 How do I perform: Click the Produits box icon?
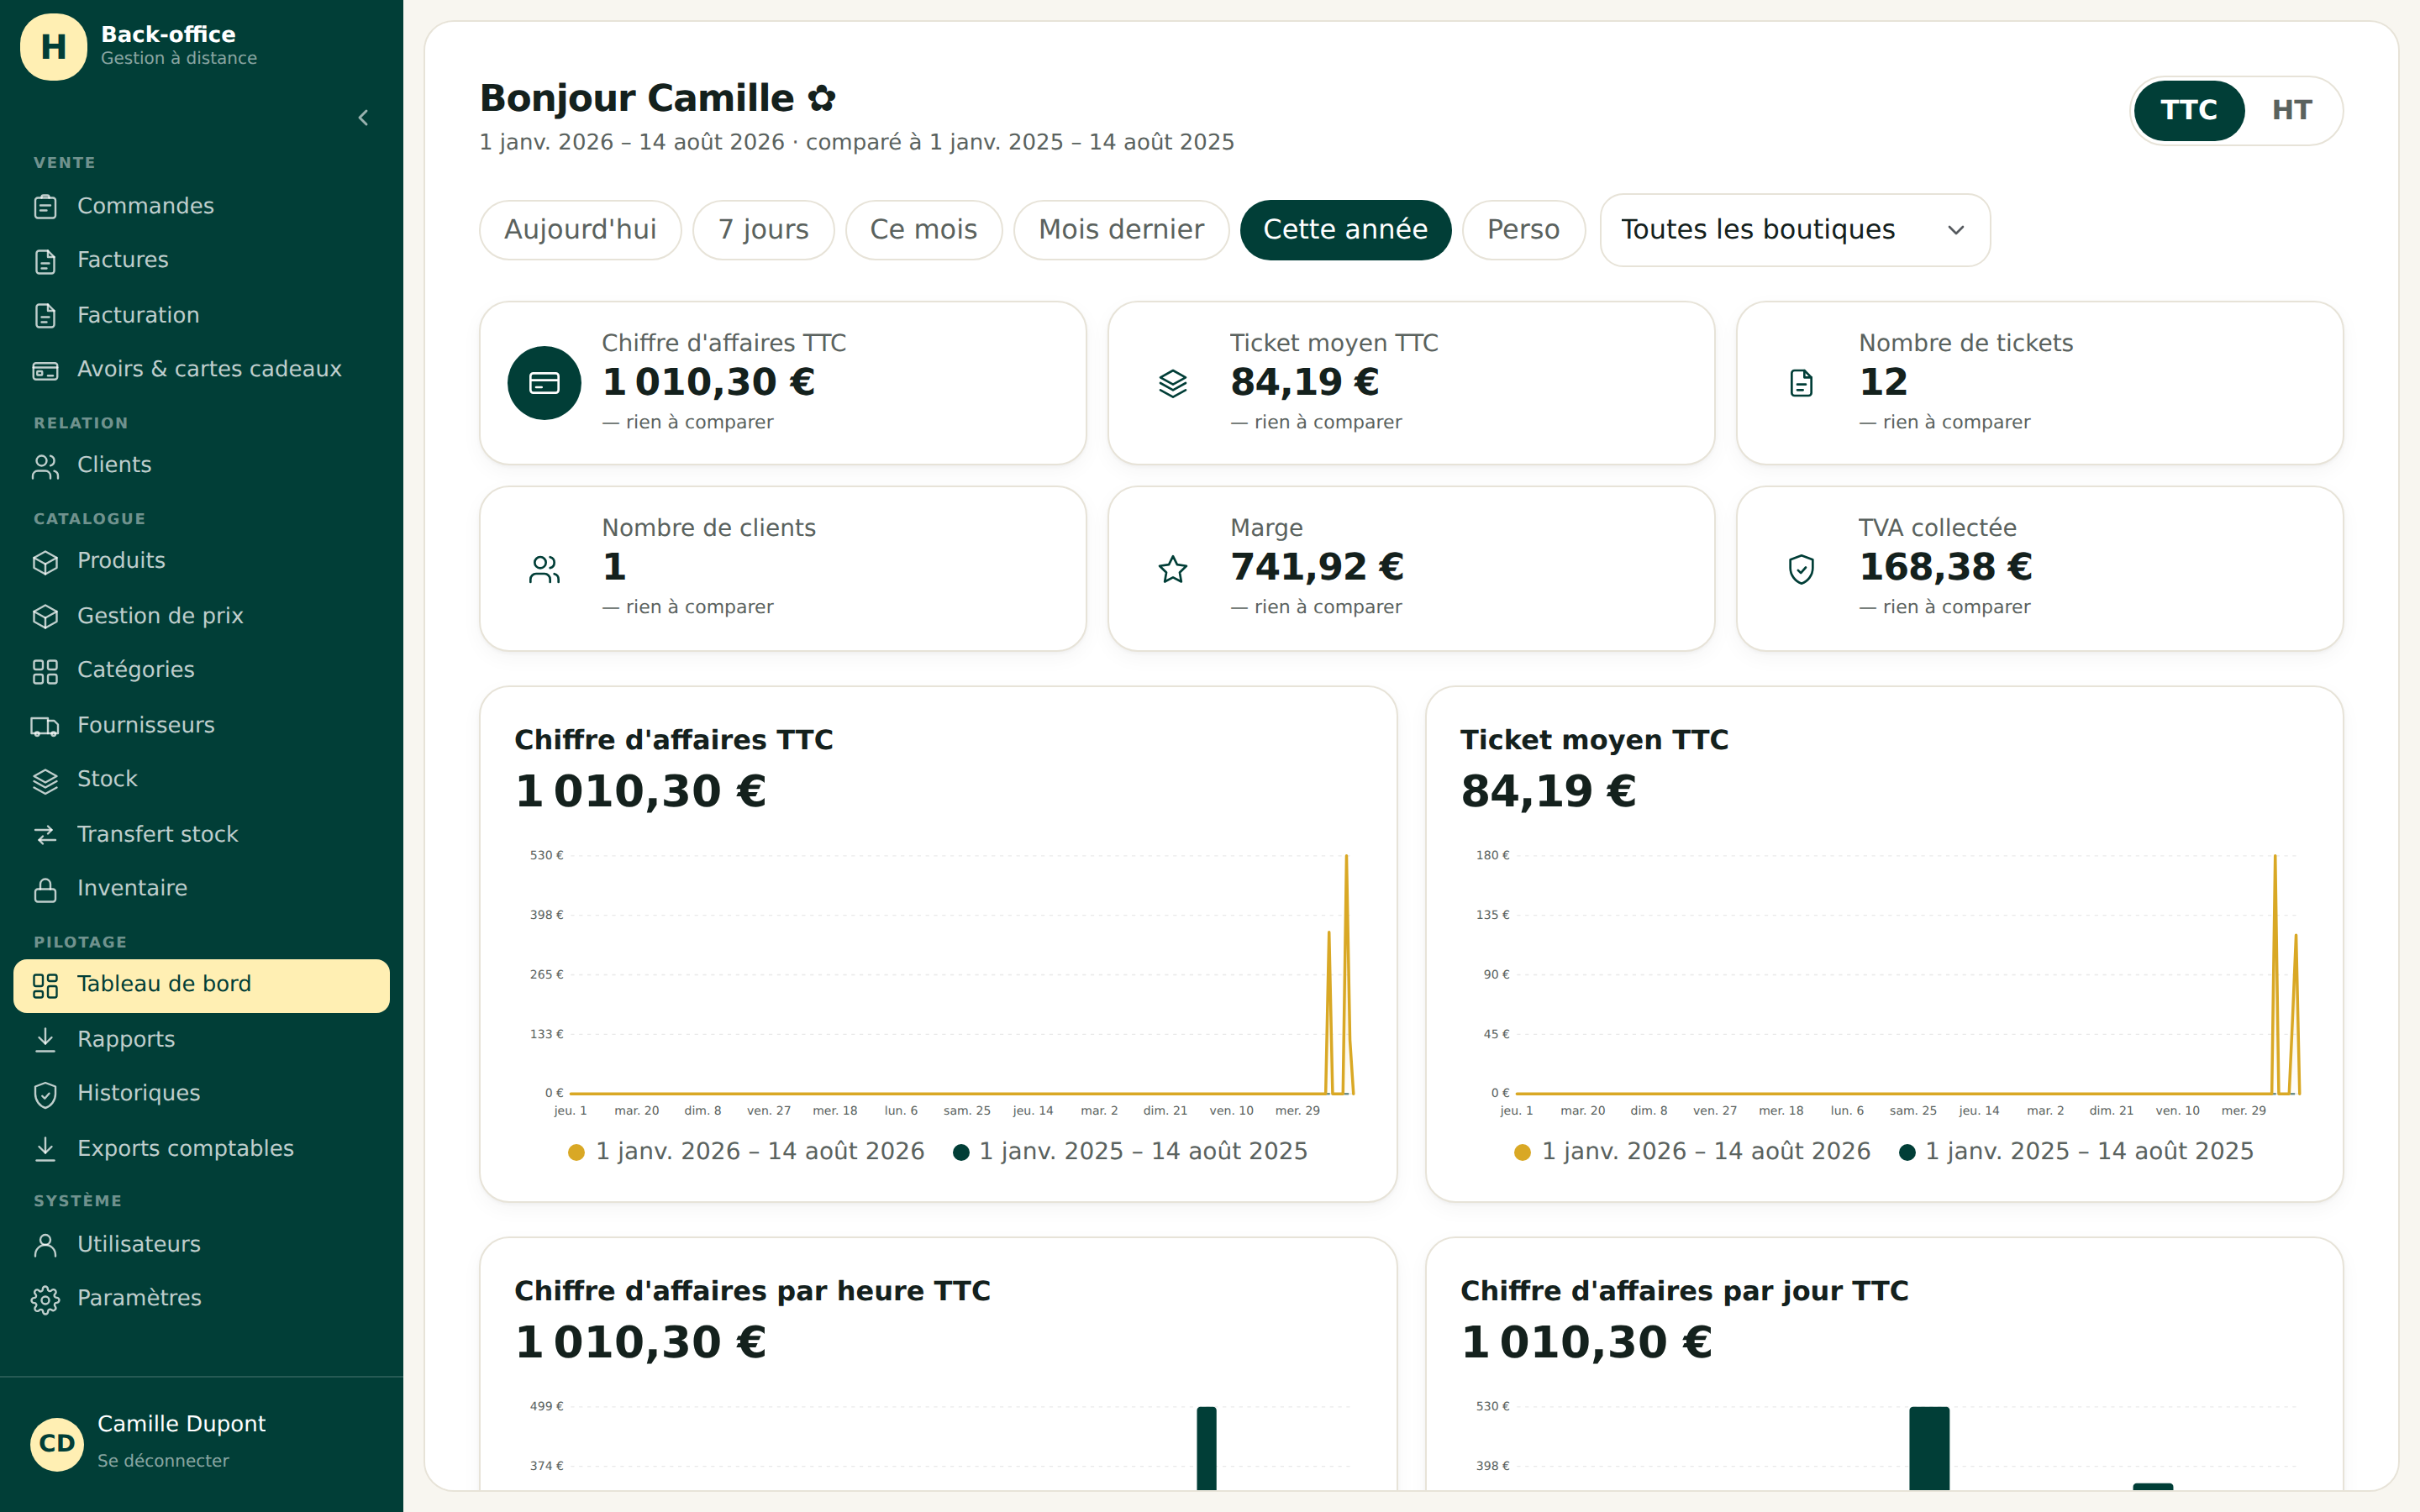click(45, 562)
